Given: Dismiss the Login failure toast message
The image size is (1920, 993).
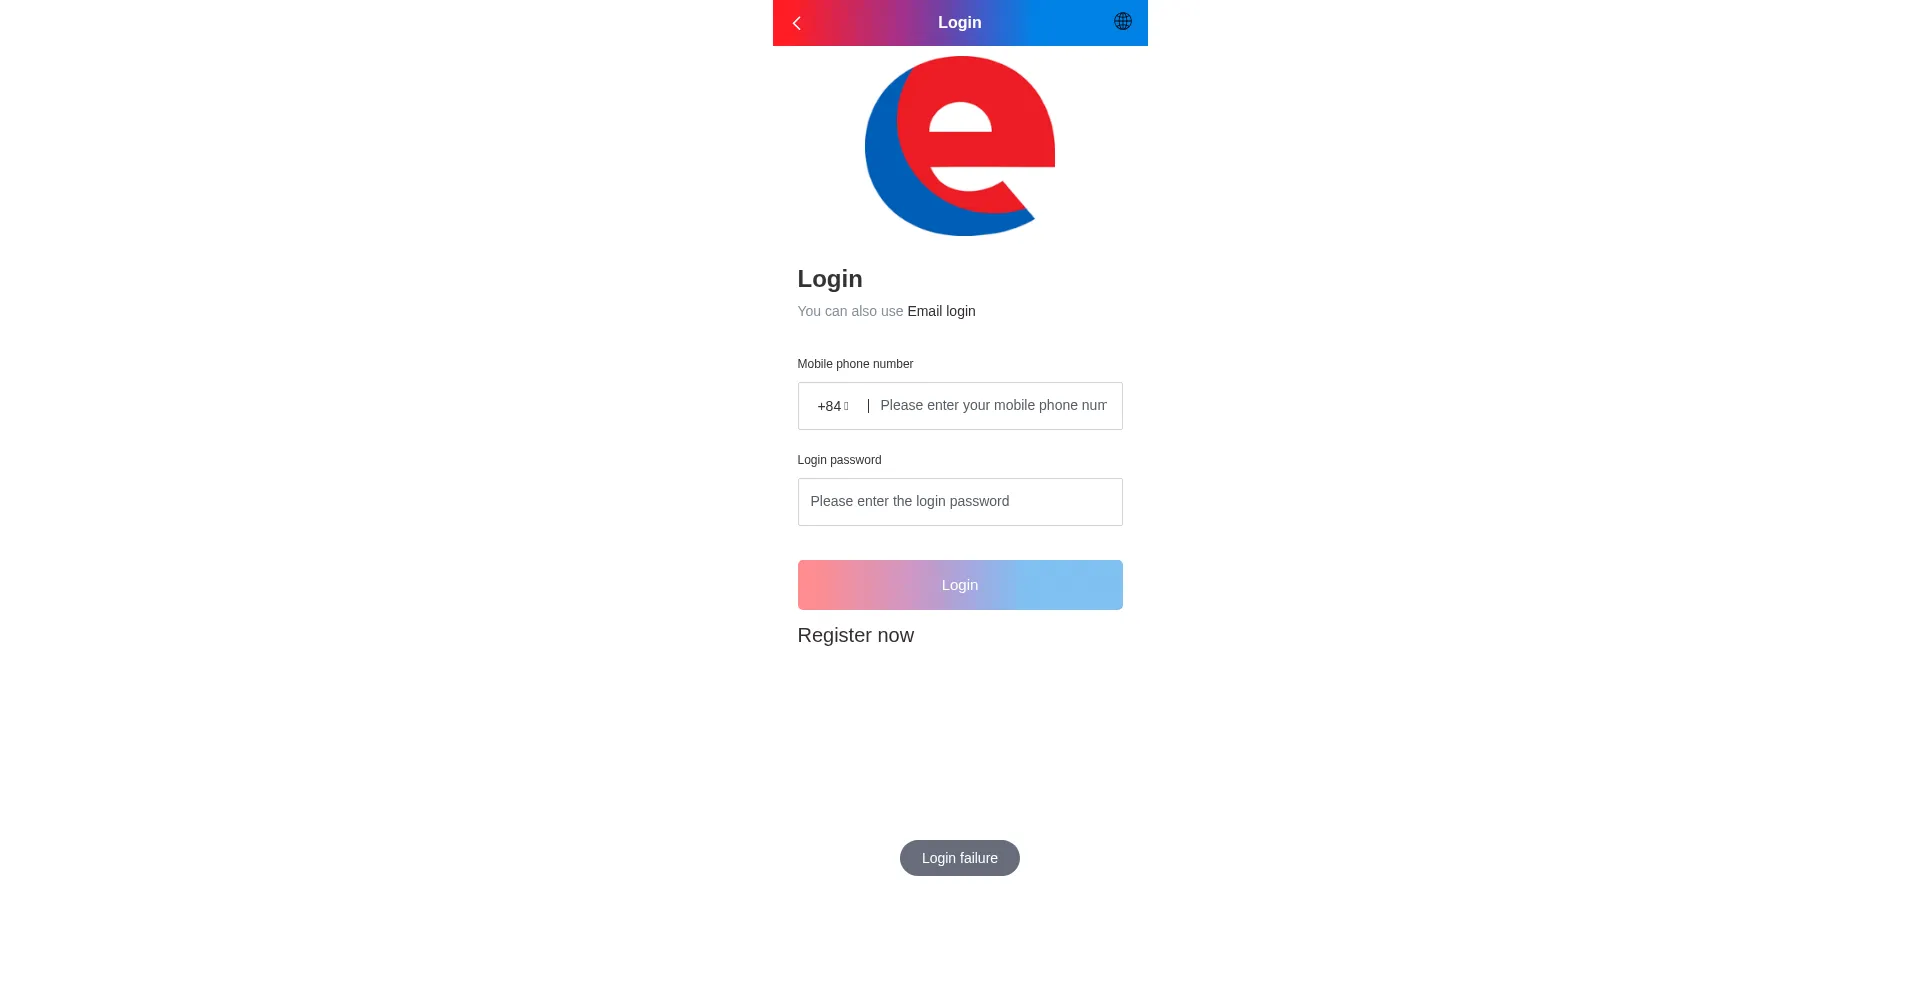Looking at the screenshot, I should point(960,858).
